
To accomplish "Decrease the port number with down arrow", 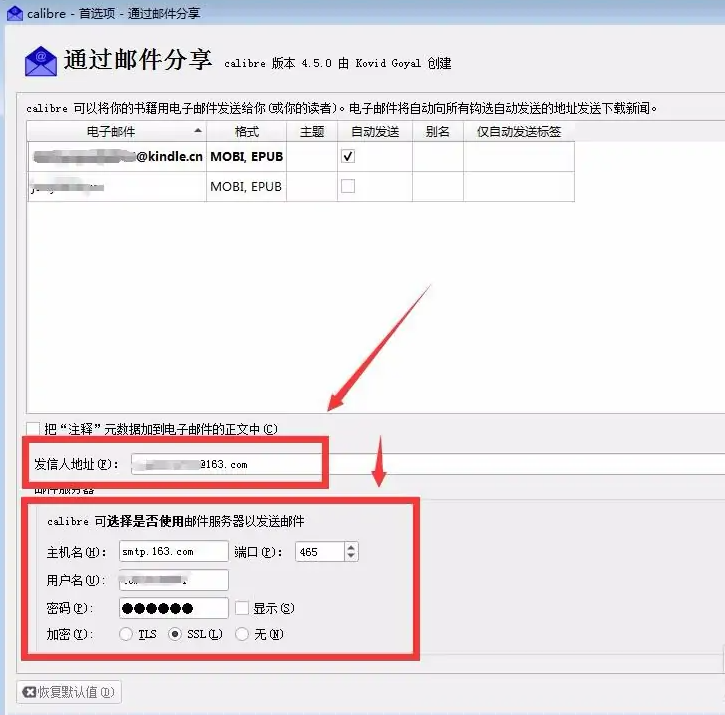I will (351, 556).
